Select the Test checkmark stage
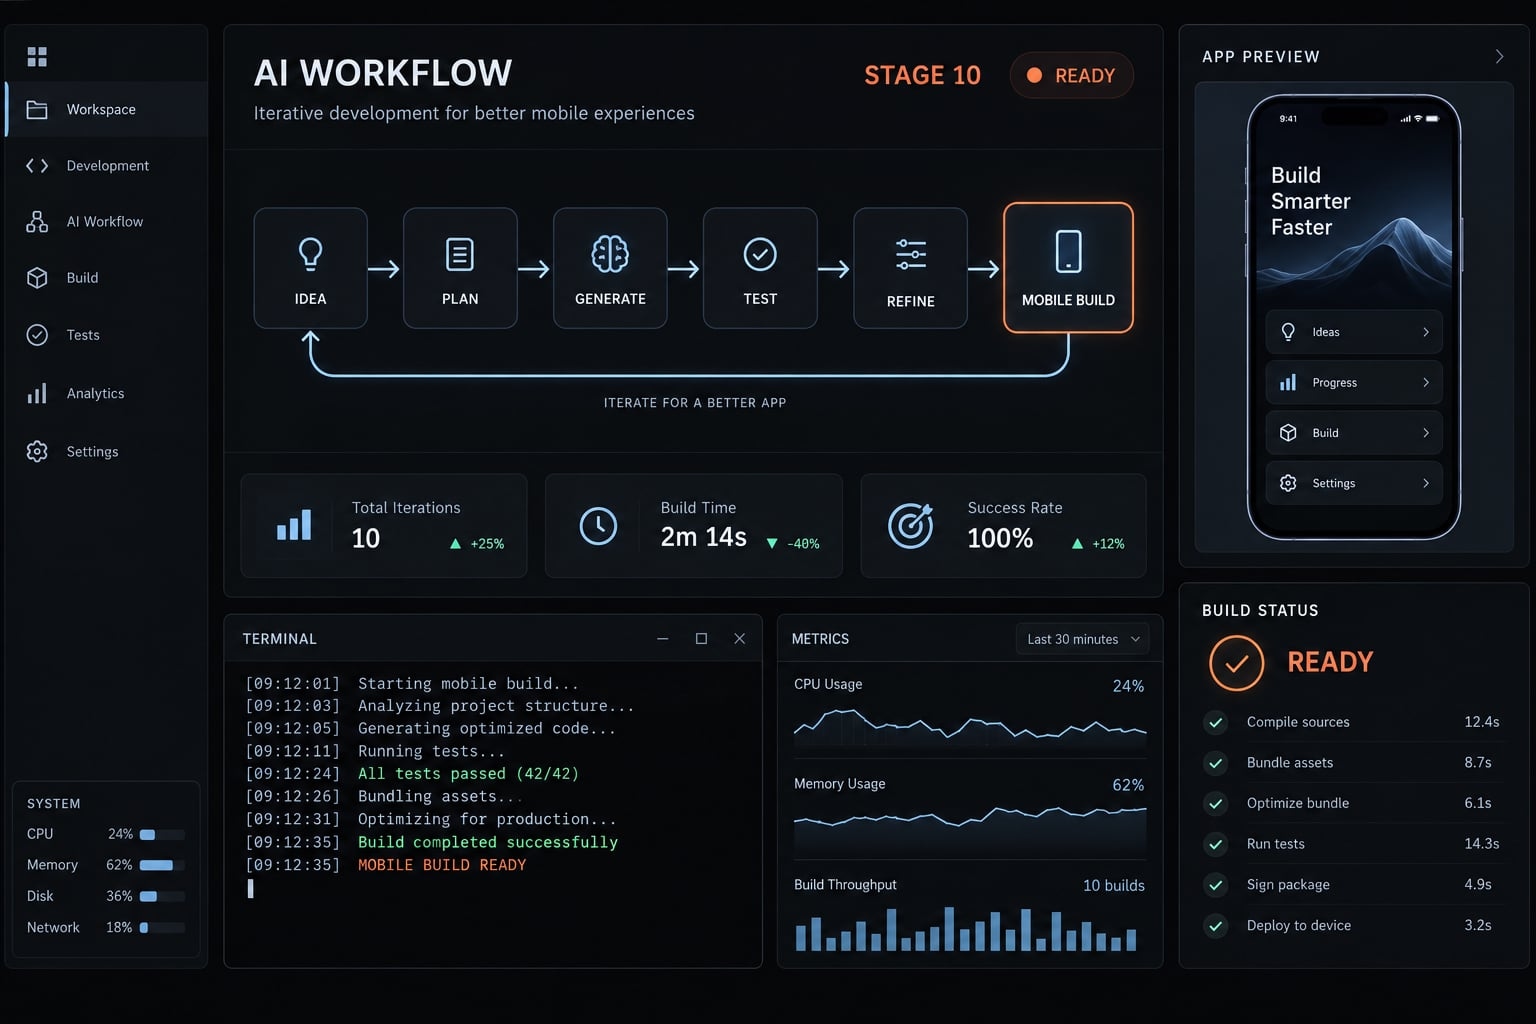This screenshot has height=1024, width=1536. (760, 268)
